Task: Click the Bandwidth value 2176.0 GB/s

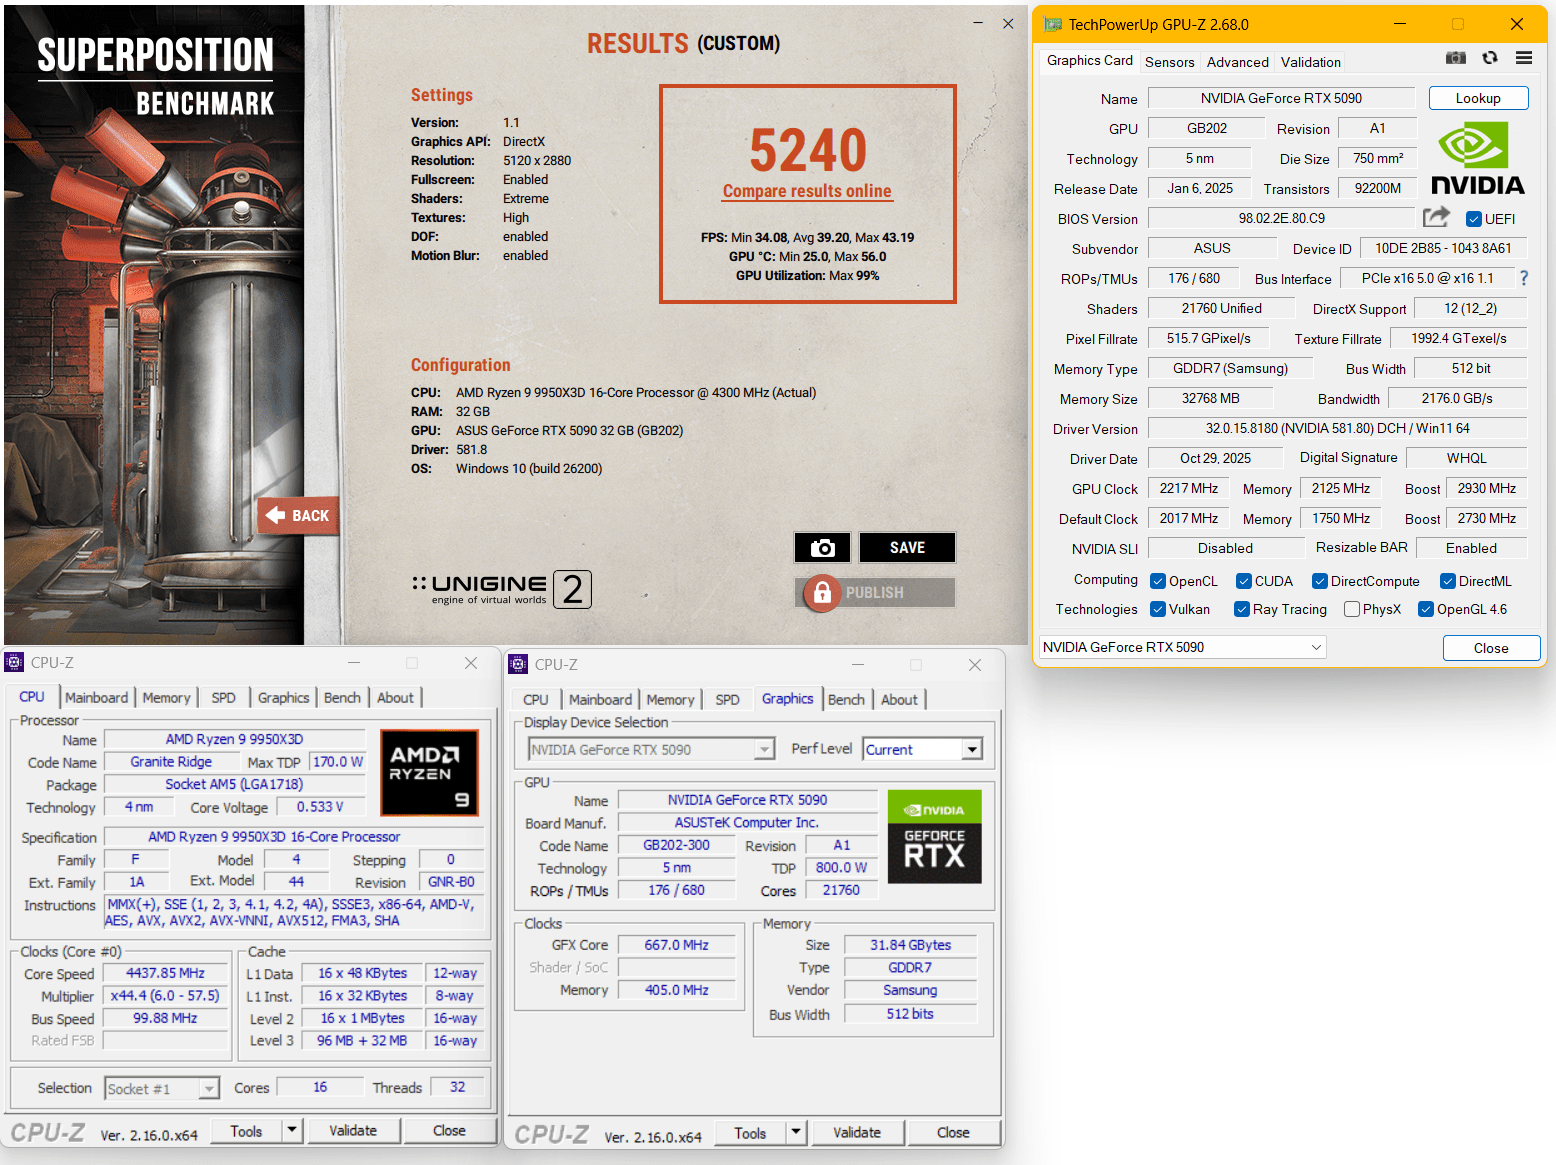Action: coord(1457,398)
